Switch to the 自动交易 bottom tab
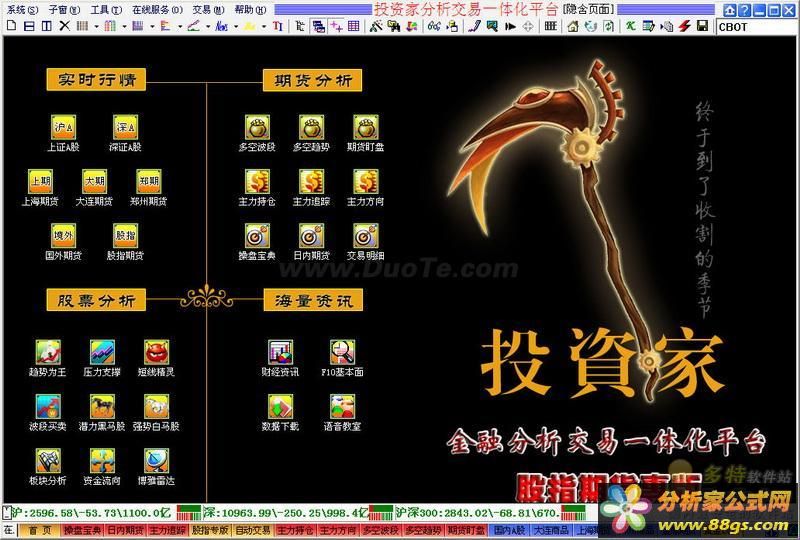800x540 pixels. tap(253, 531)
